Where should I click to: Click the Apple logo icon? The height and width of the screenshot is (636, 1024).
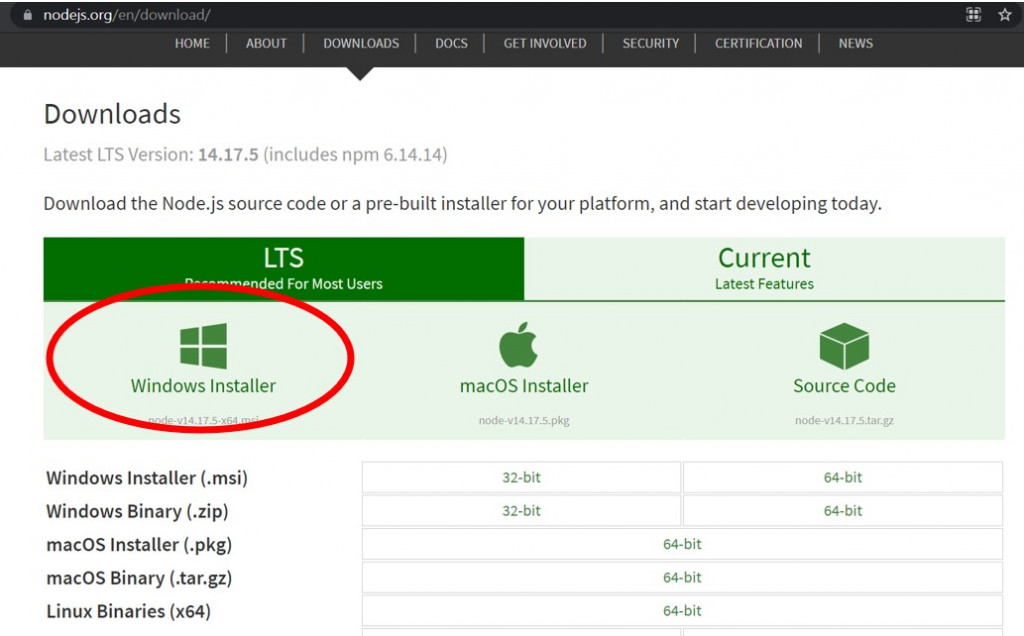coord(519,345)
